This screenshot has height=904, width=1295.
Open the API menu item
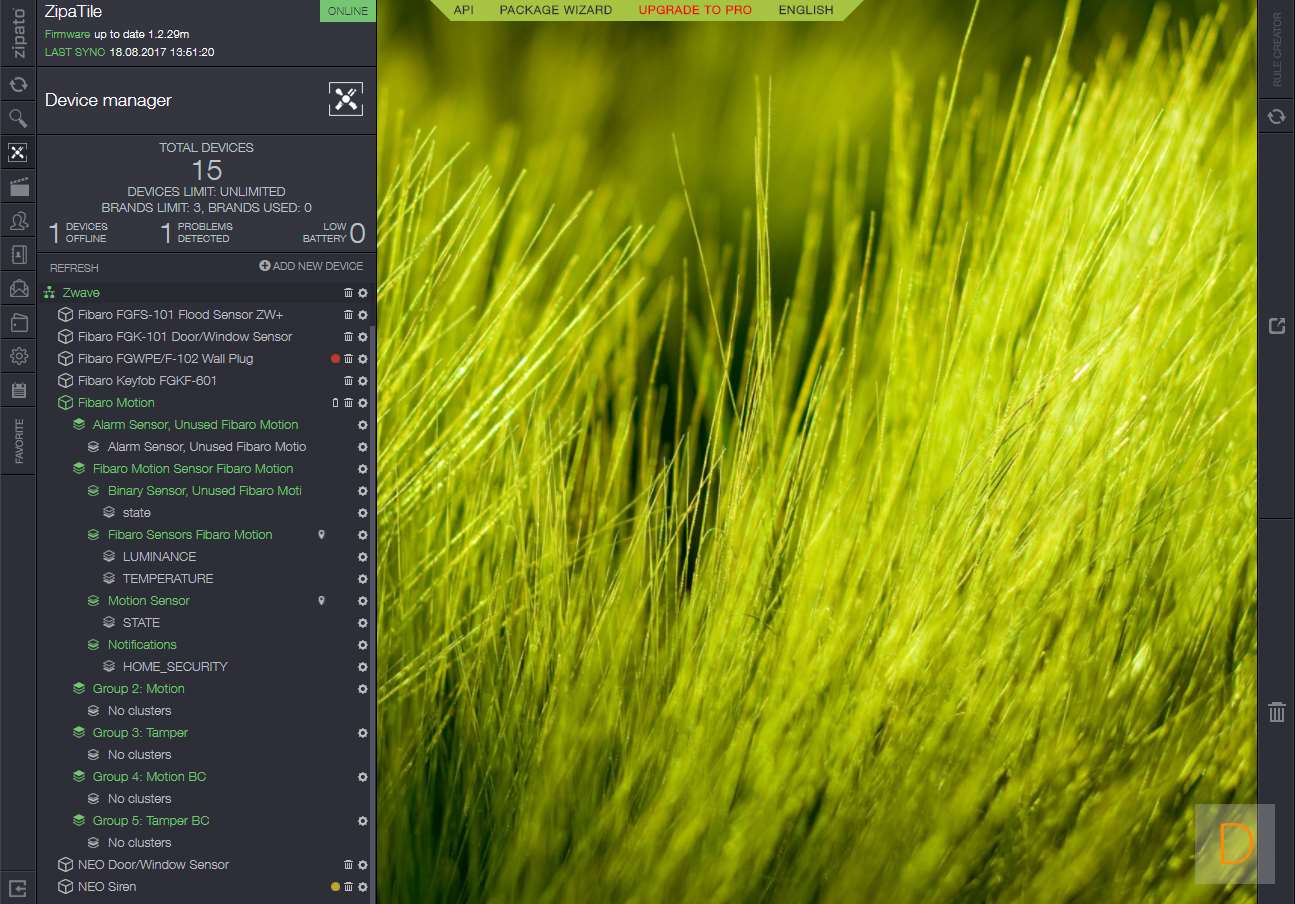click(463, 10)
